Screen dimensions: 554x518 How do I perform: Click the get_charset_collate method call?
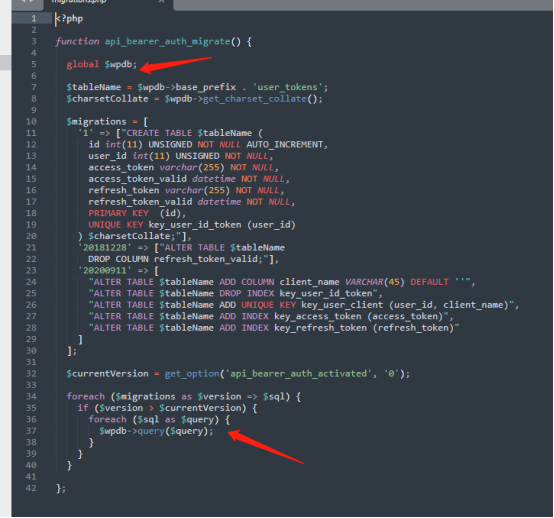(254, 99)
